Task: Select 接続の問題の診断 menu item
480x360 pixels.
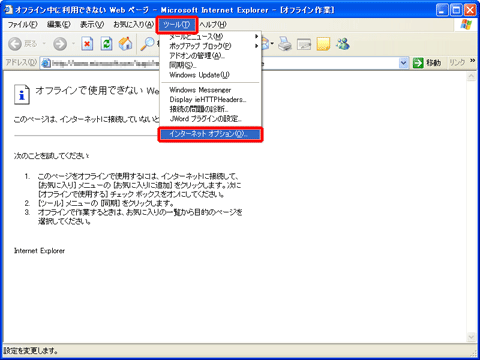Action: tap(209, 109)
